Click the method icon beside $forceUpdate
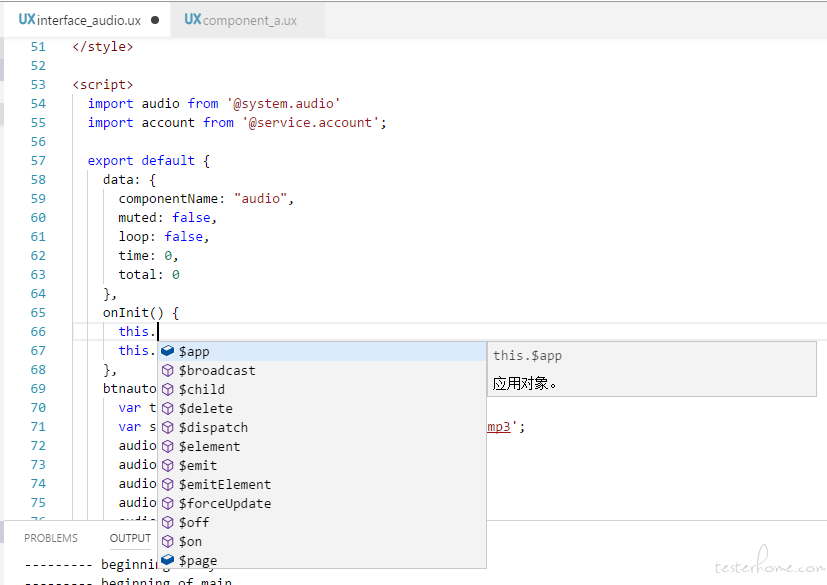The image size is (827, 585). tap(168, 503)
